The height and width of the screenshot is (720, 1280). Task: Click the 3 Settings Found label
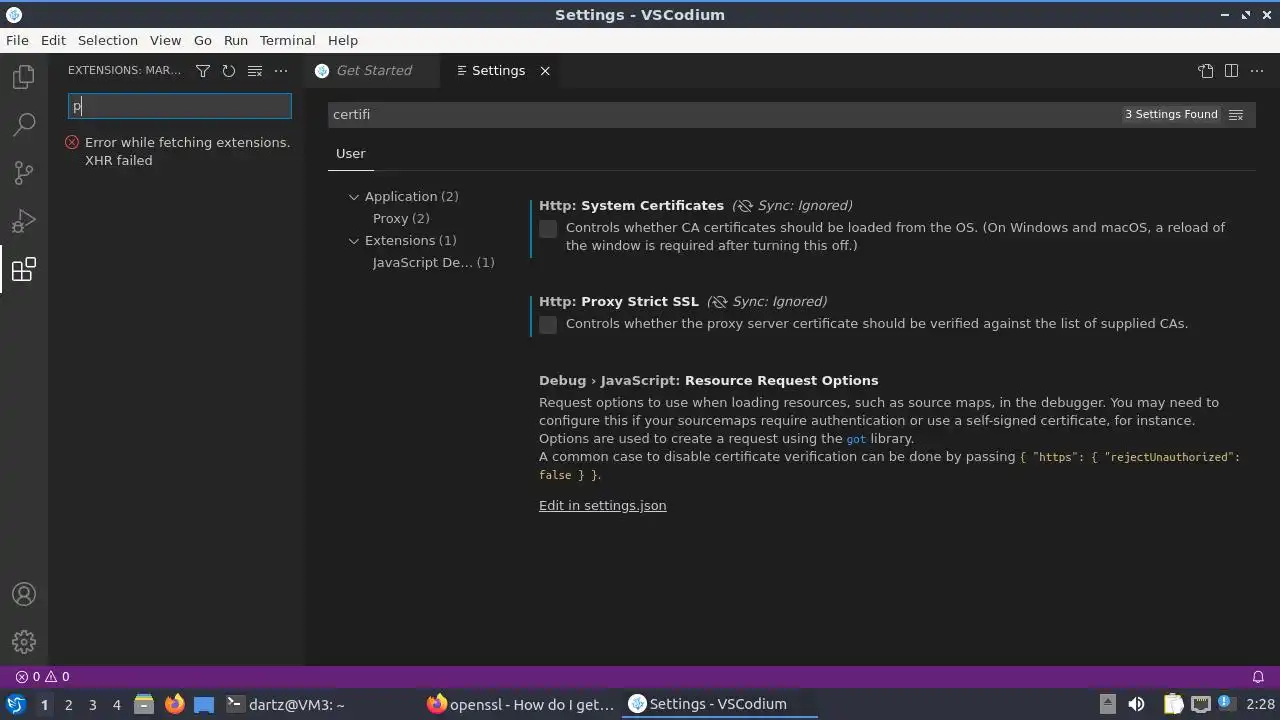(1171, 115)
